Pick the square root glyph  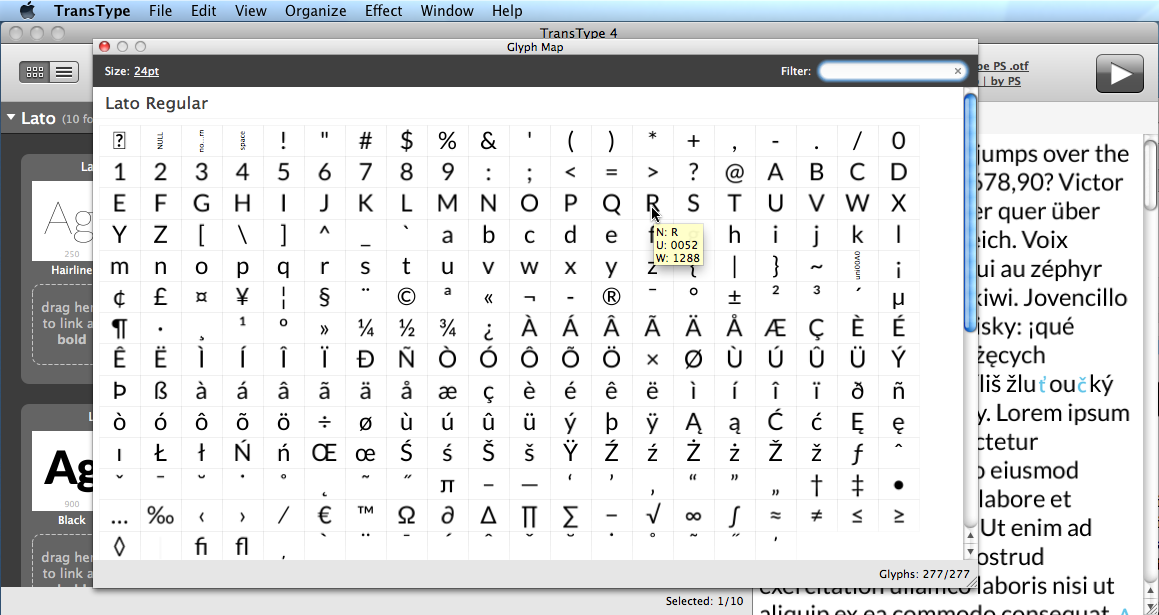(652, 516)
